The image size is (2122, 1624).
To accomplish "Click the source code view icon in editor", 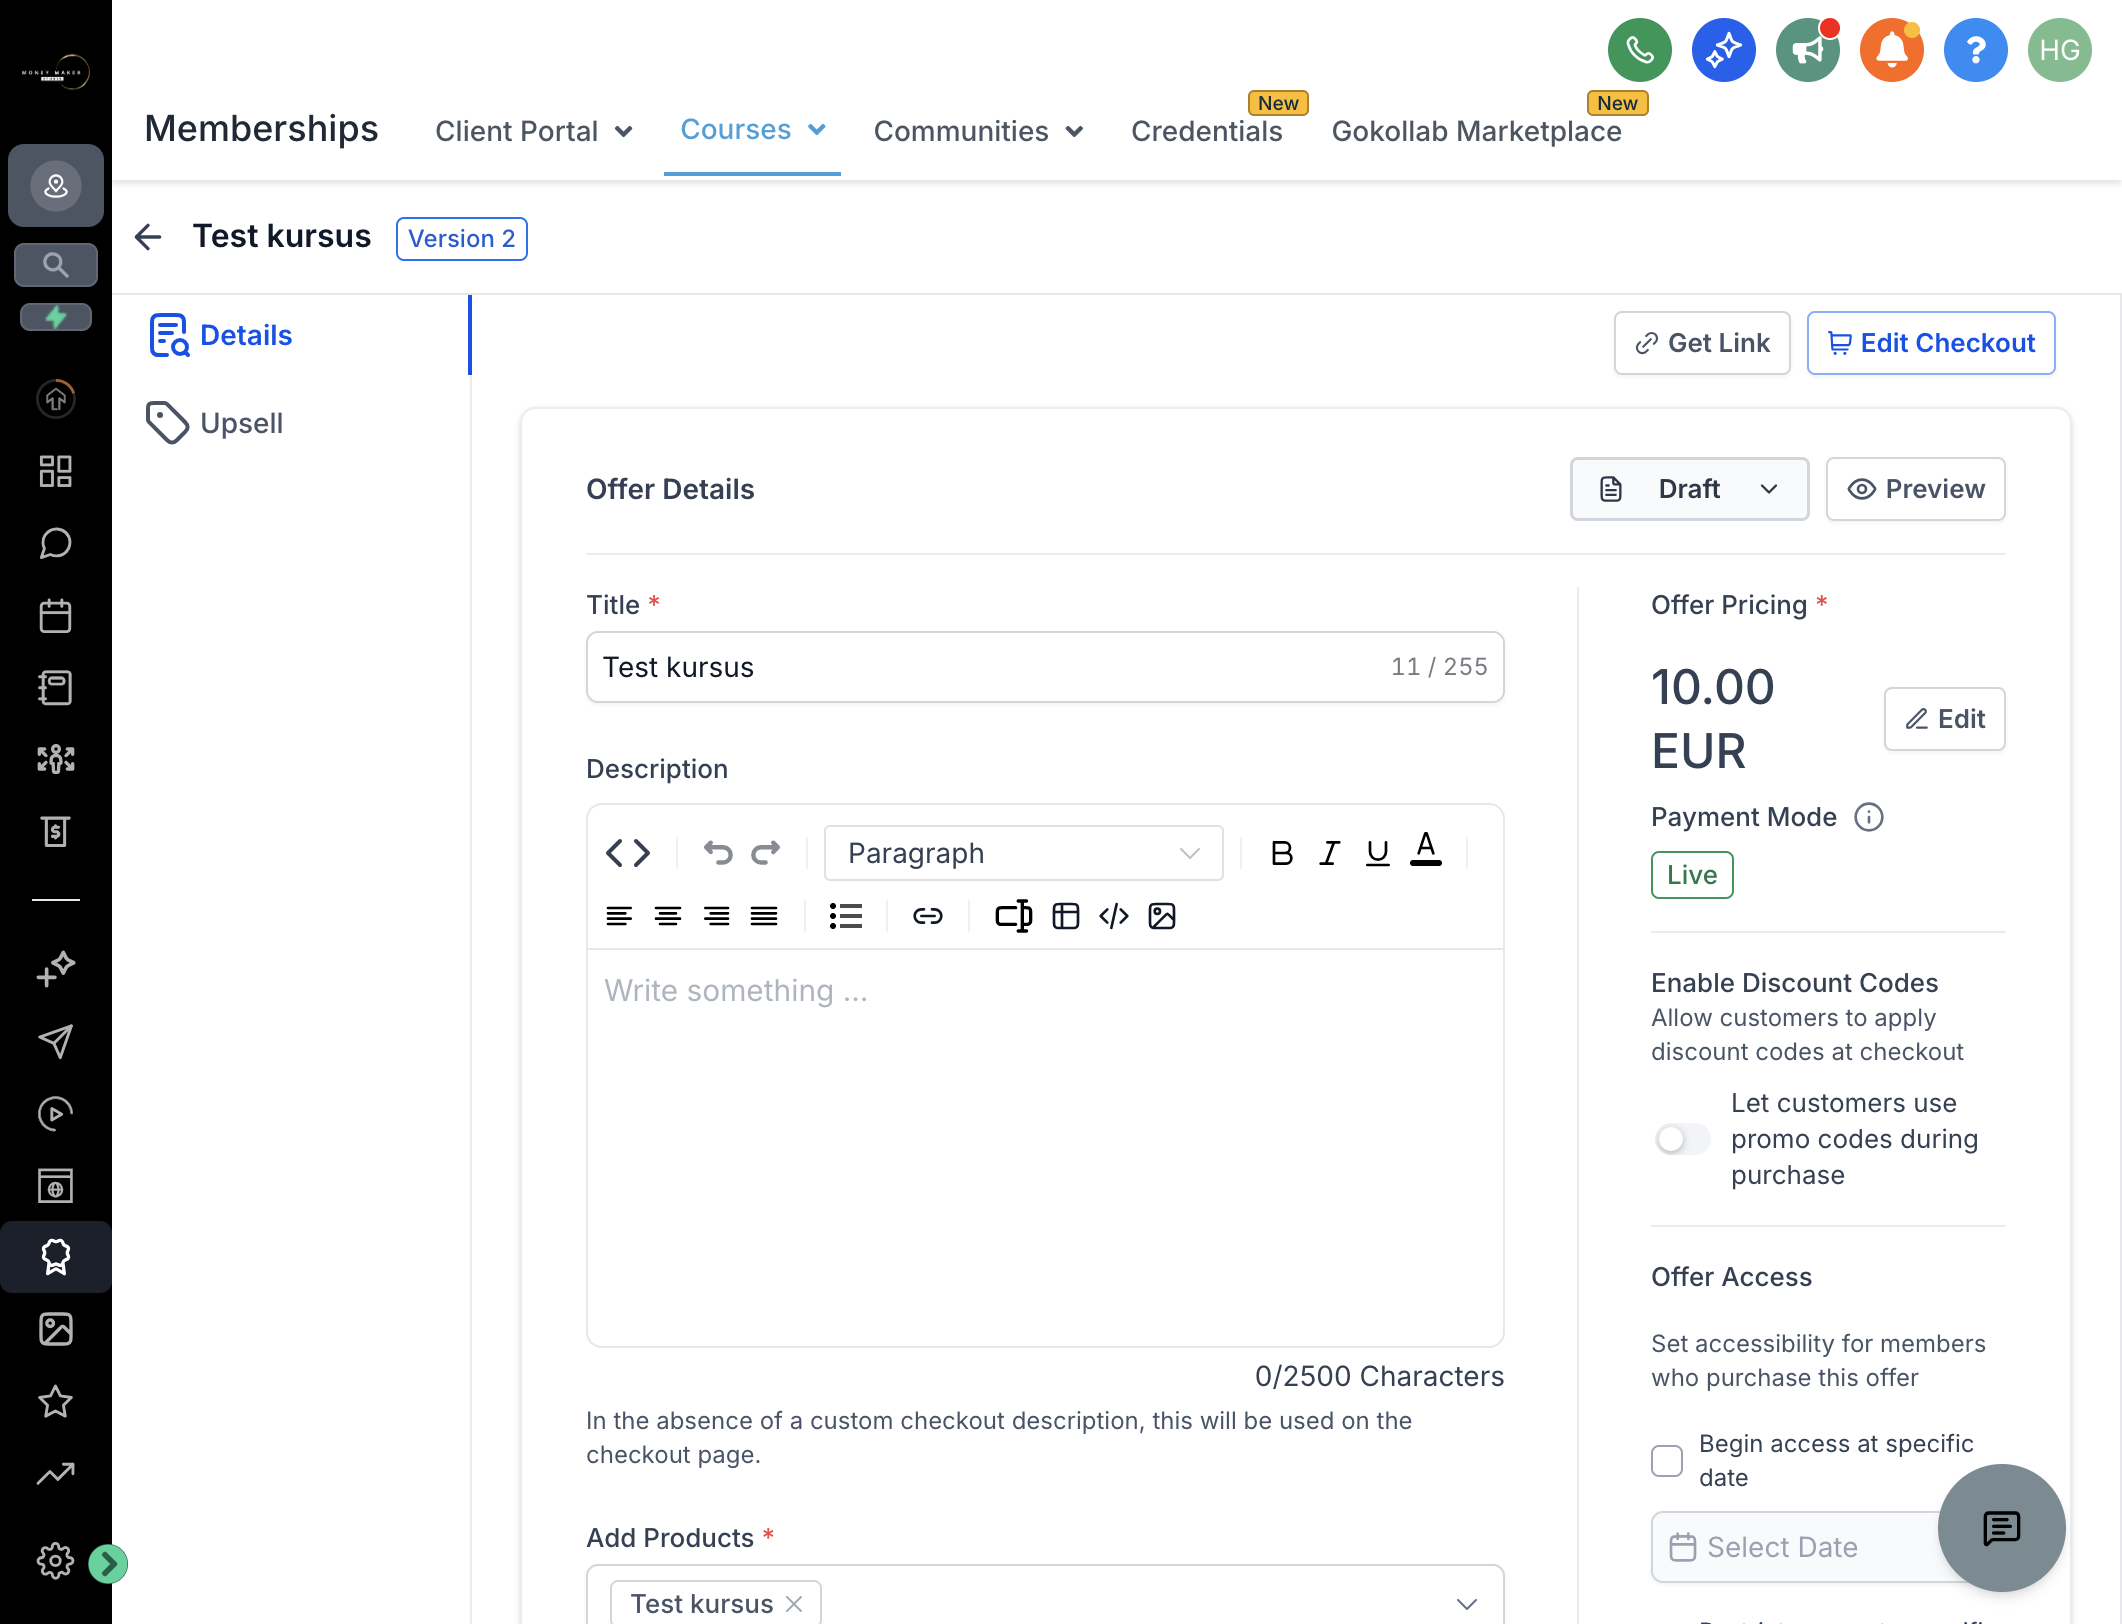I will pyautogui.click(x=628, y=853).
